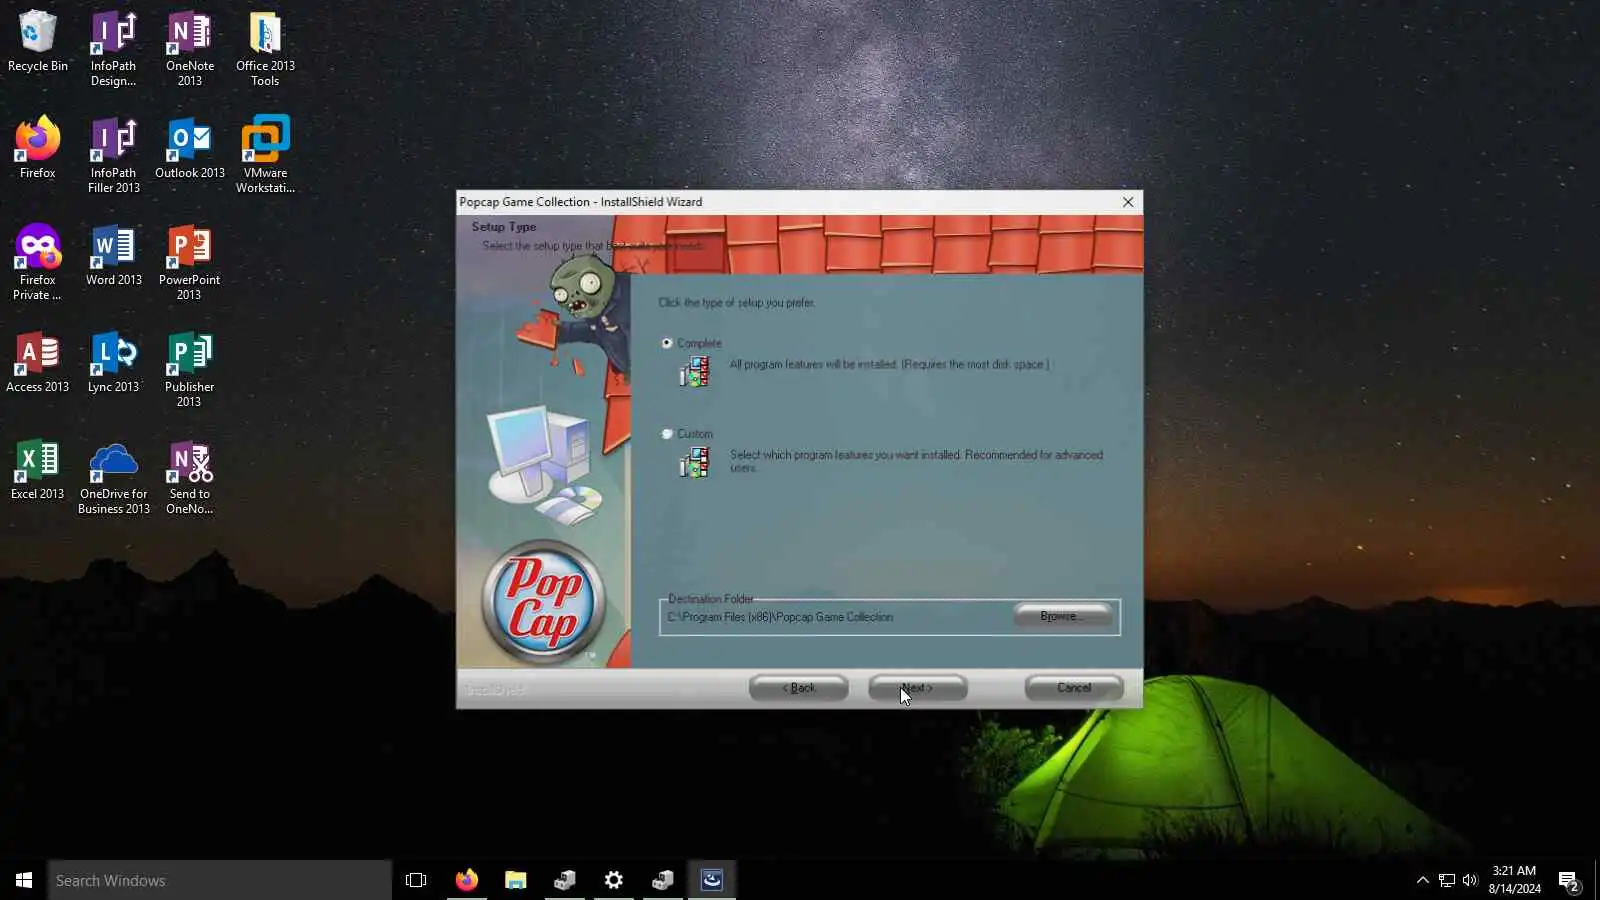Open the Windows Start menu
Image resolution: width=1600 pixels, height=900 pixels.
[24, 880]
